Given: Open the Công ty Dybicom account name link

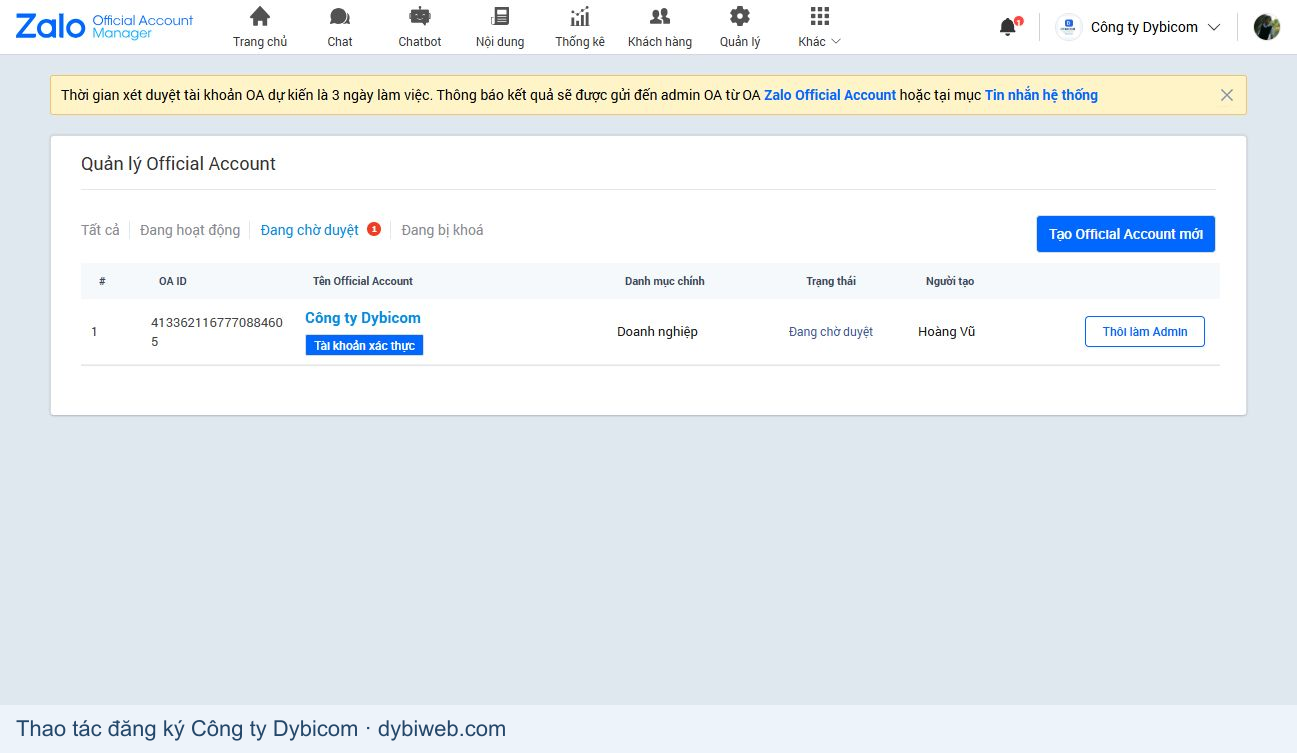Looking at the screenshot, I should point(363,318).
